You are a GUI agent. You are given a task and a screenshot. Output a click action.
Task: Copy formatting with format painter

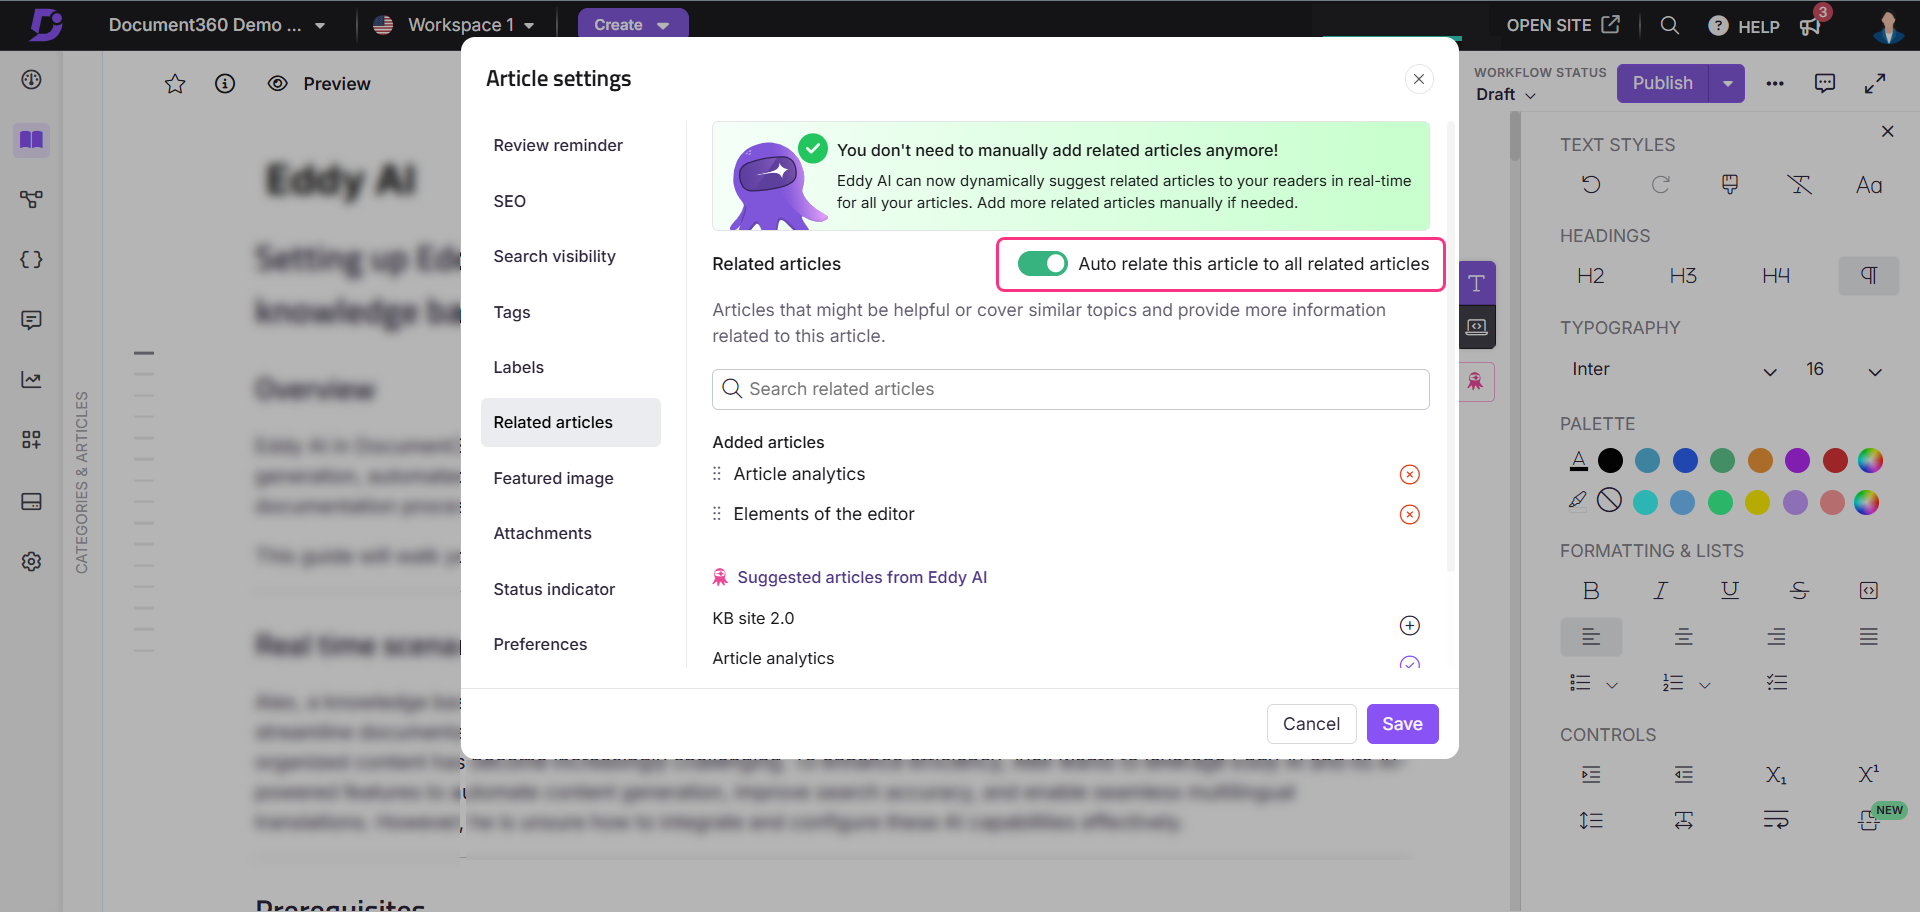click(x=1730, y=185)
